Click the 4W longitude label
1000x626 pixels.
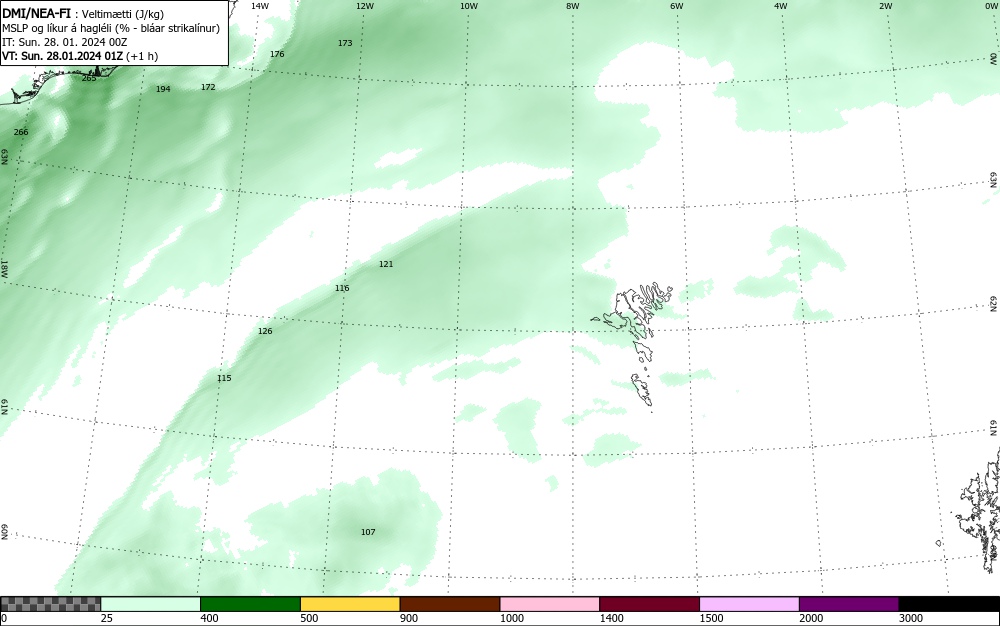pyautogui.click(x=781, y=6)
